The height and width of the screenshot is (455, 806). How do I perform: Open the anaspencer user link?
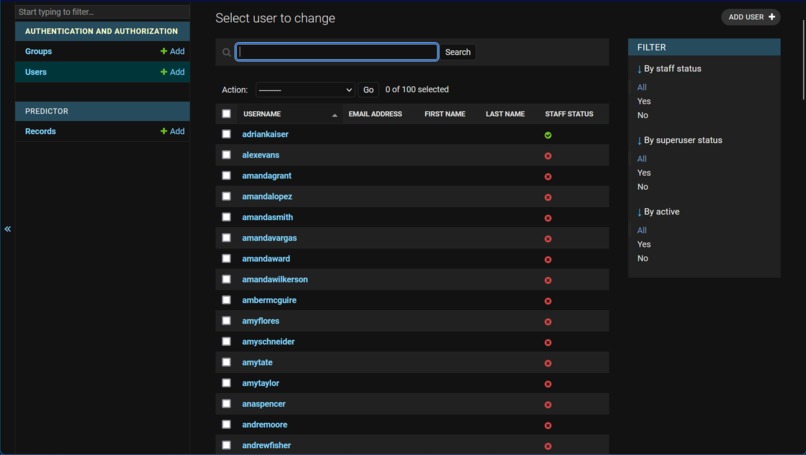[264, 404]
